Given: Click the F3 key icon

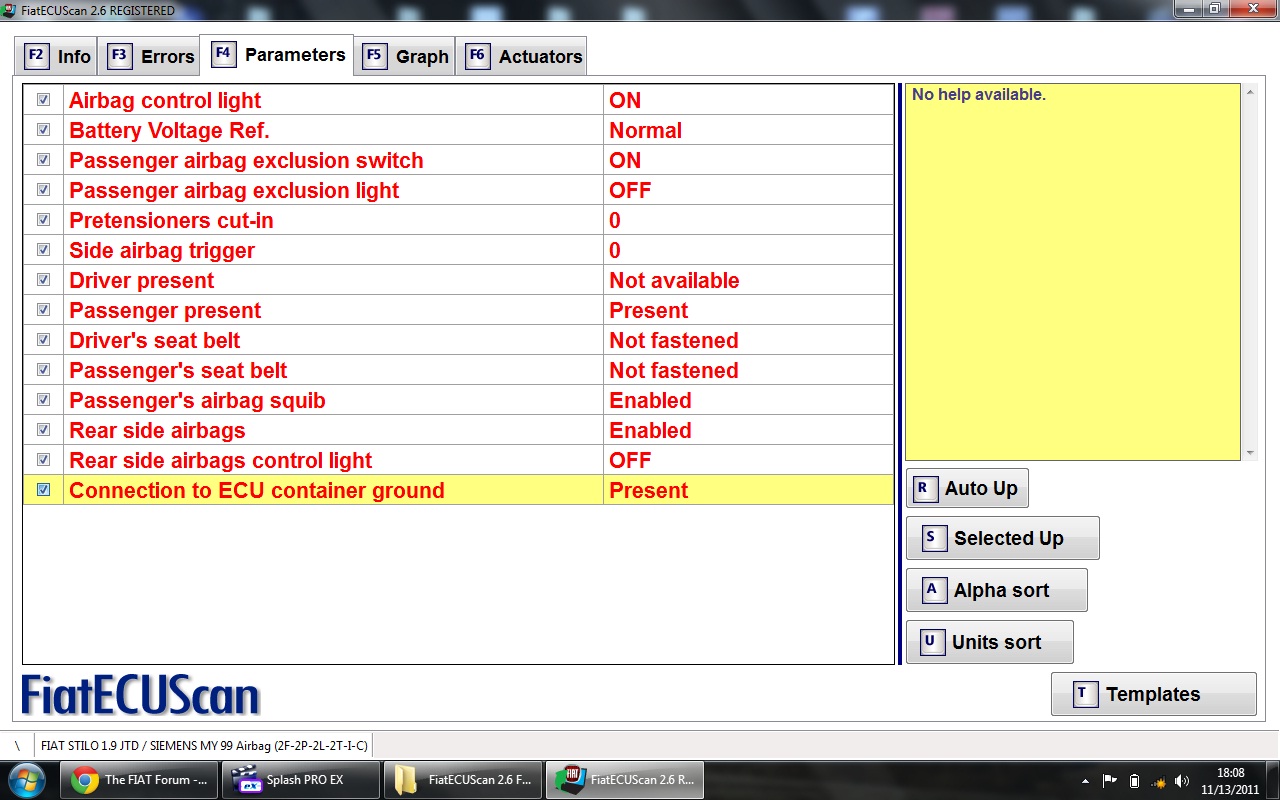Looking at the screenshot, I should [119, 55].
